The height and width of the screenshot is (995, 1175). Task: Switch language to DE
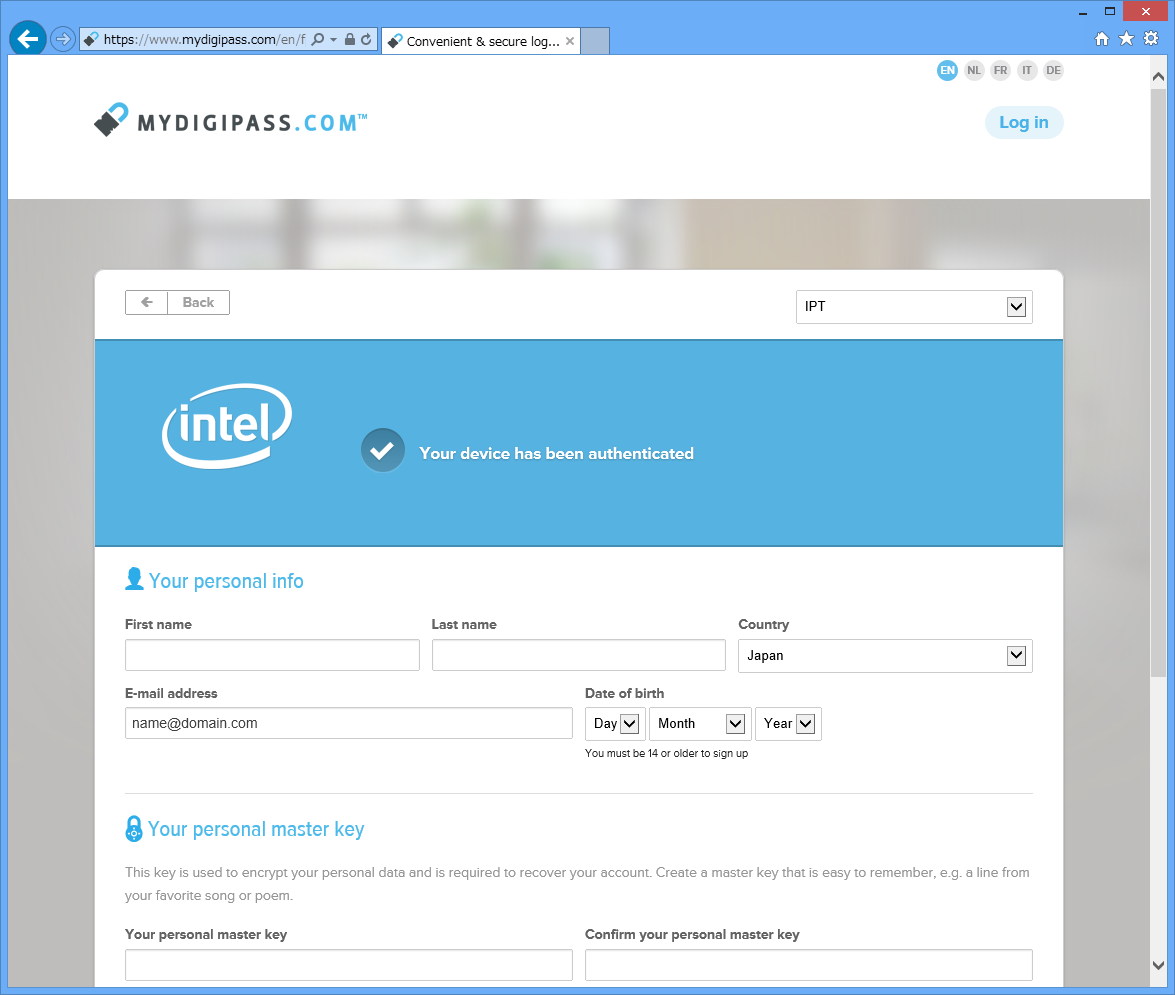click(1053, 70)
